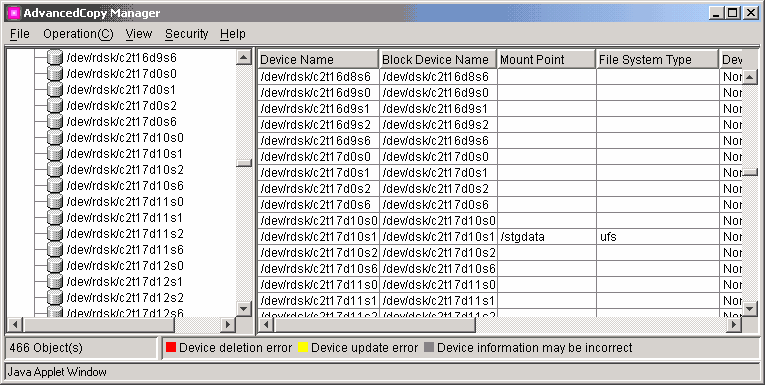
Task: Click the 466 Object(s) status text
Action: tap(46, 348)
